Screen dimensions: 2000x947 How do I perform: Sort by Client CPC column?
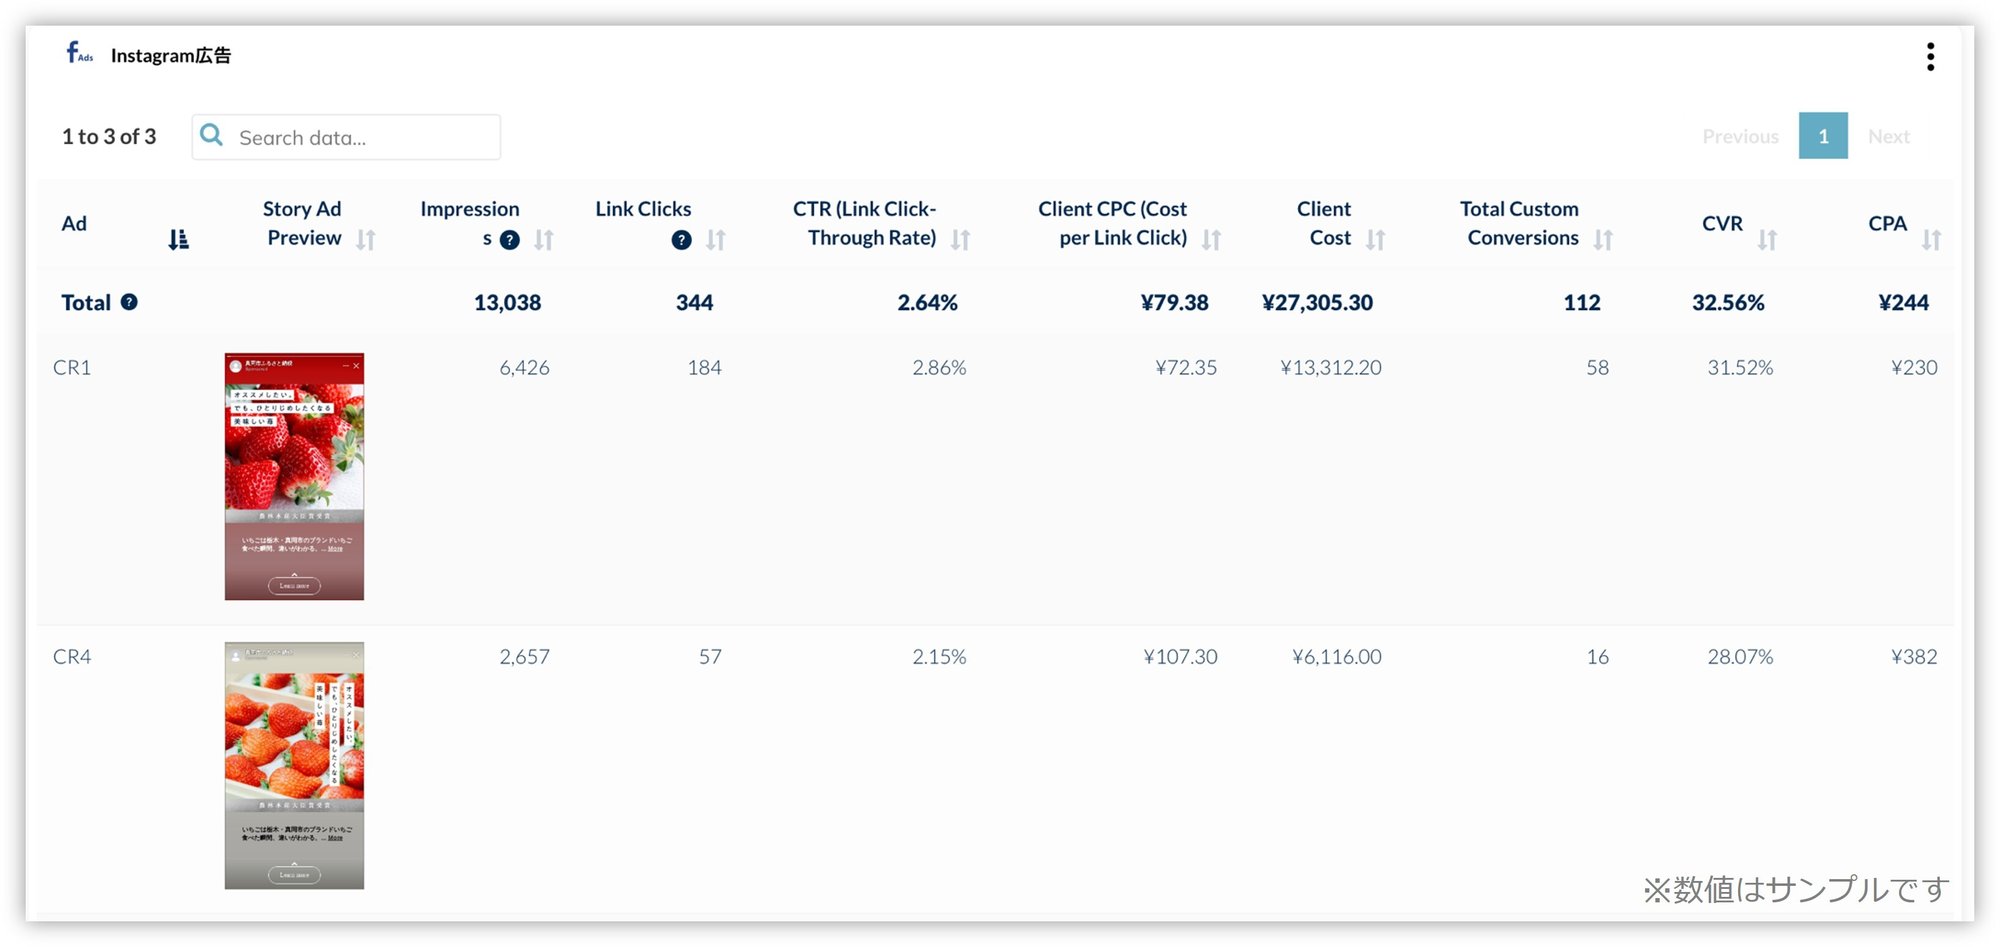[1212, 239]
